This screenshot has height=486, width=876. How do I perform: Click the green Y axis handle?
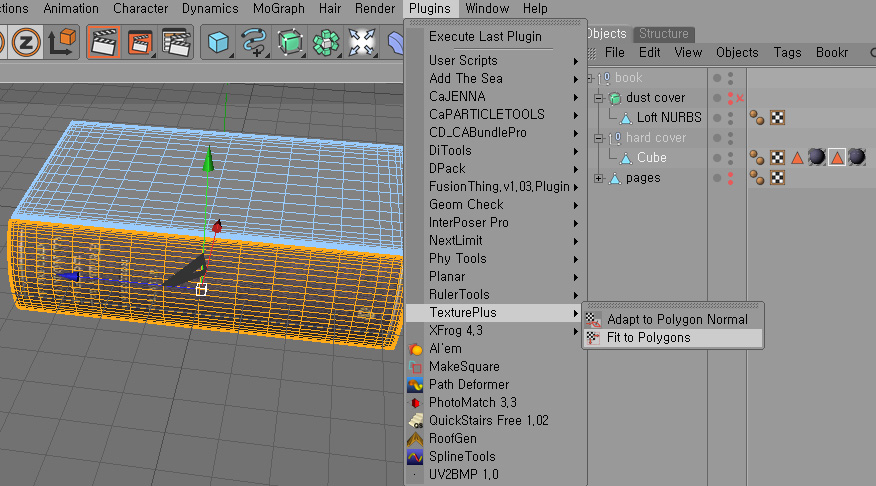click(208, 159)
